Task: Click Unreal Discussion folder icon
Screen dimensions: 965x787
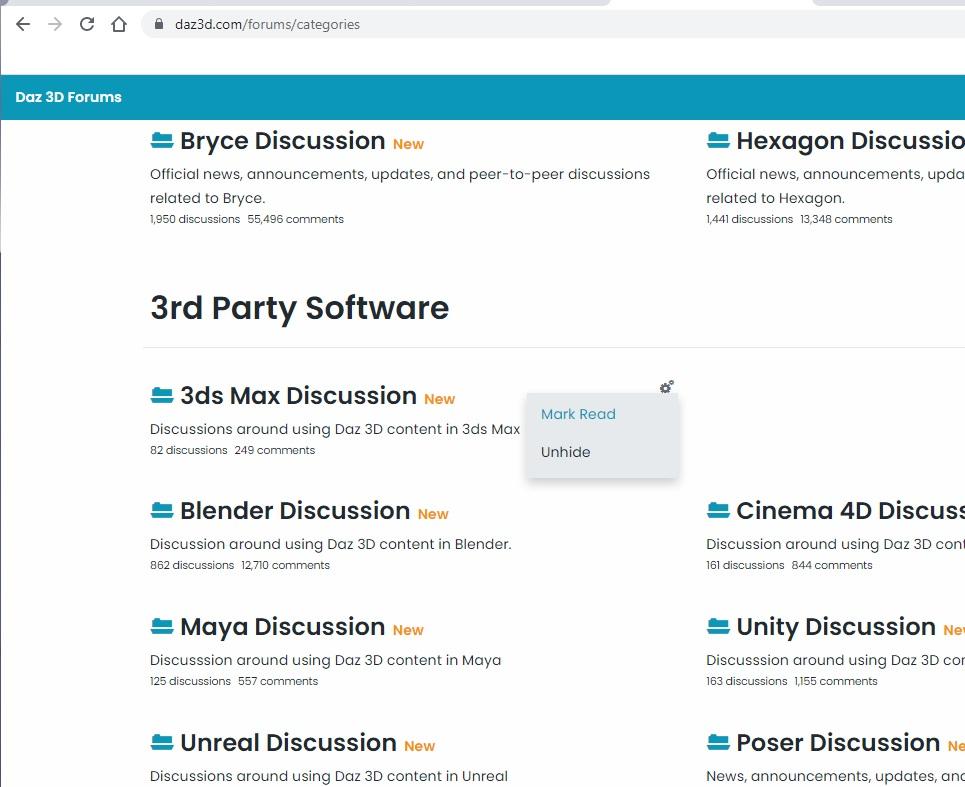Action: [x=162, y=743]
